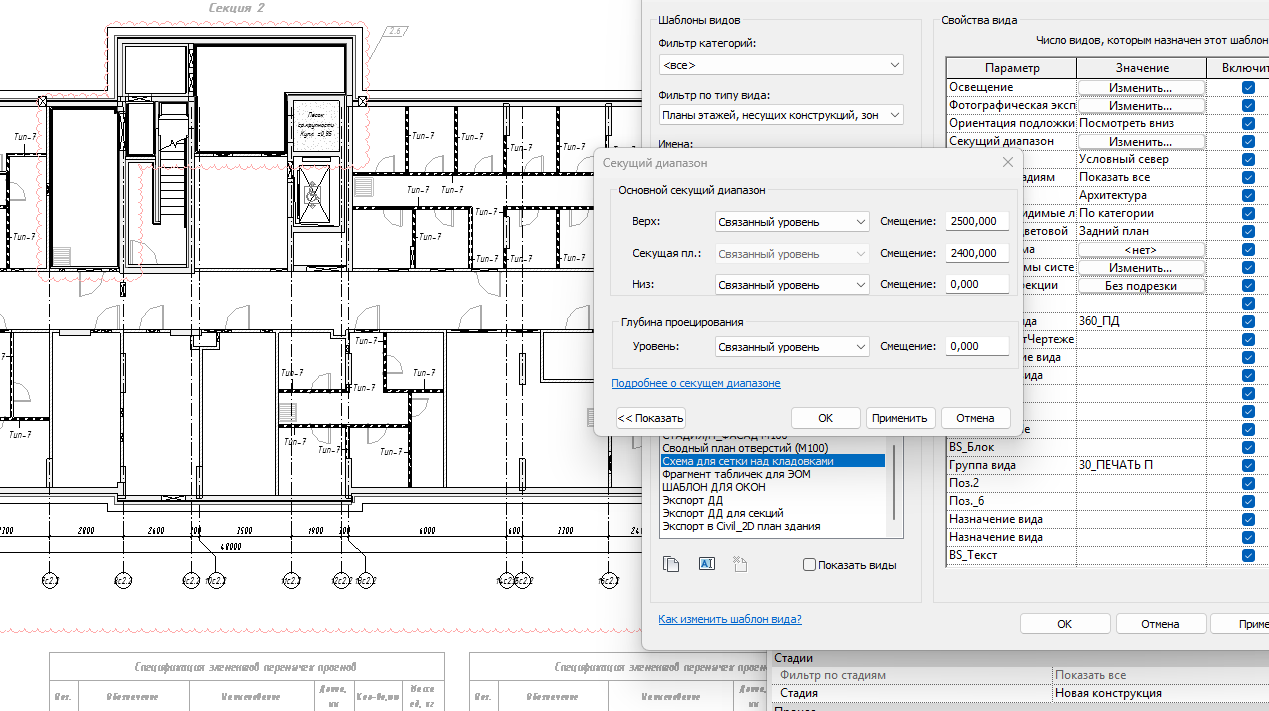
Task: Close the Секущий диапазон dialog with X
Action: [x=1007, y=162]
